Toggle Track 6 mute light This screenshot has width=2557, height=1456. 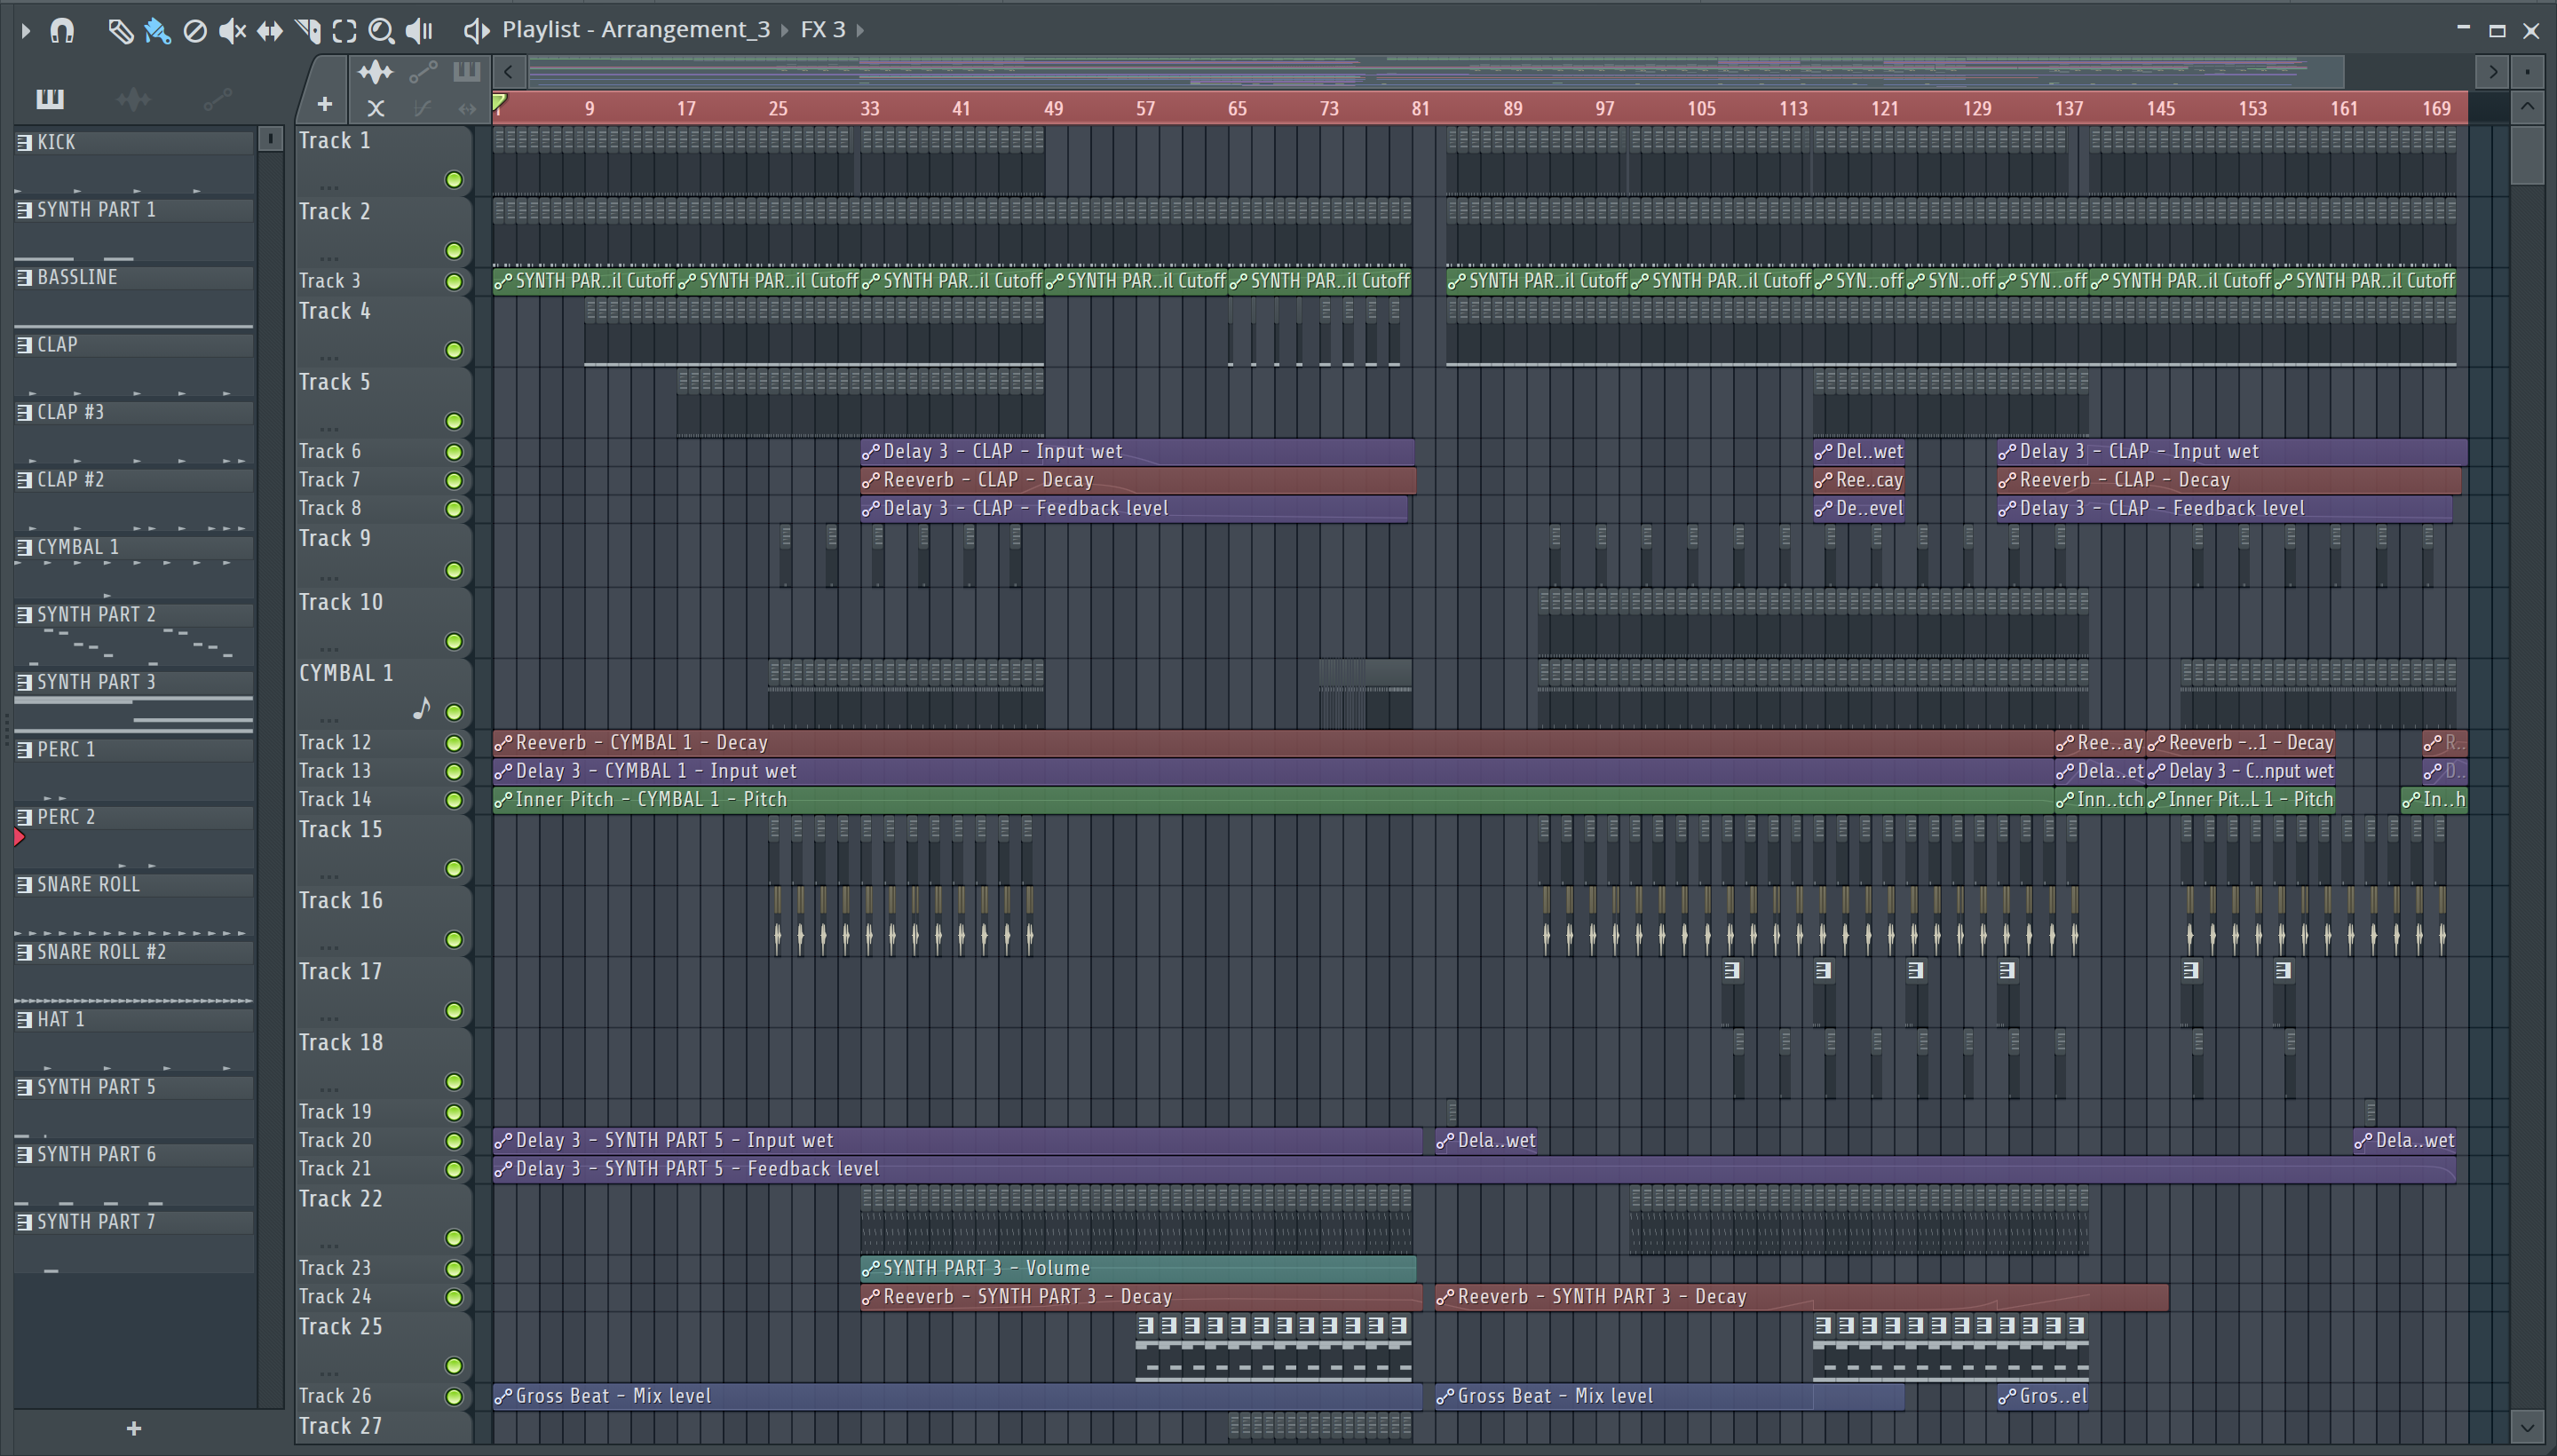point(454,452)
